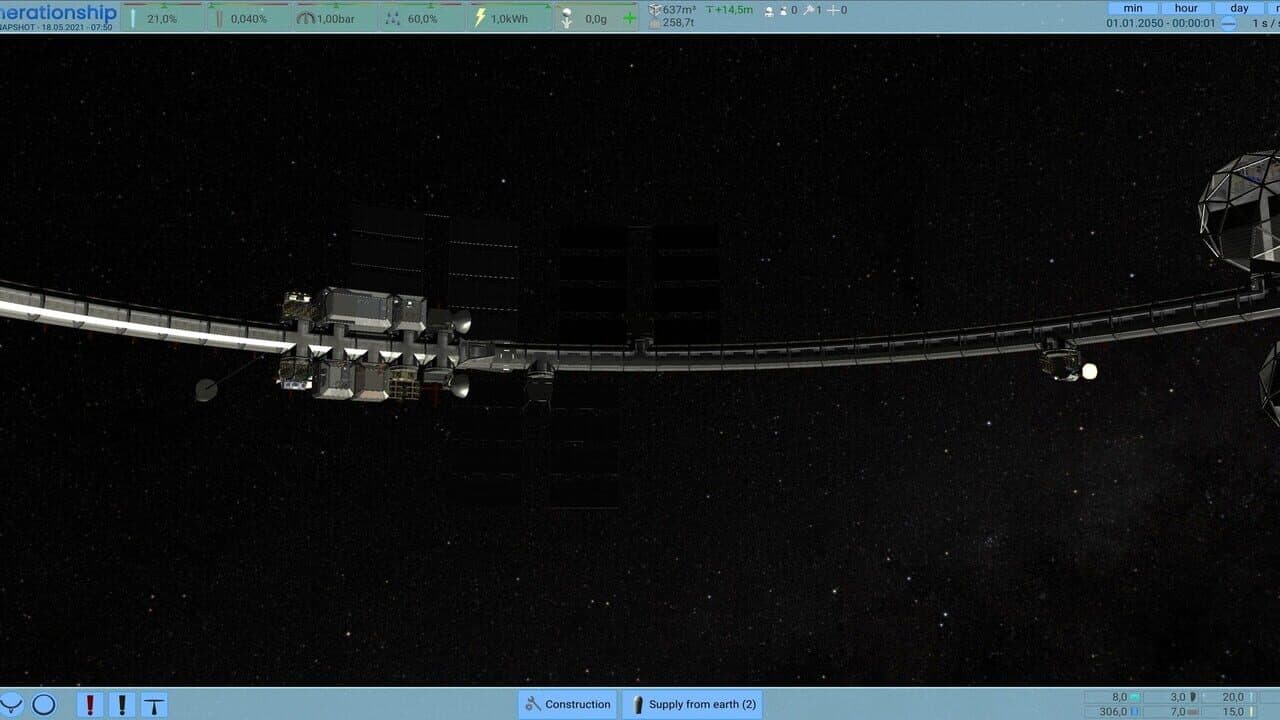Set time step to min
Image resolution: width=1280 pixels, height=720 pixels.
1133,8
